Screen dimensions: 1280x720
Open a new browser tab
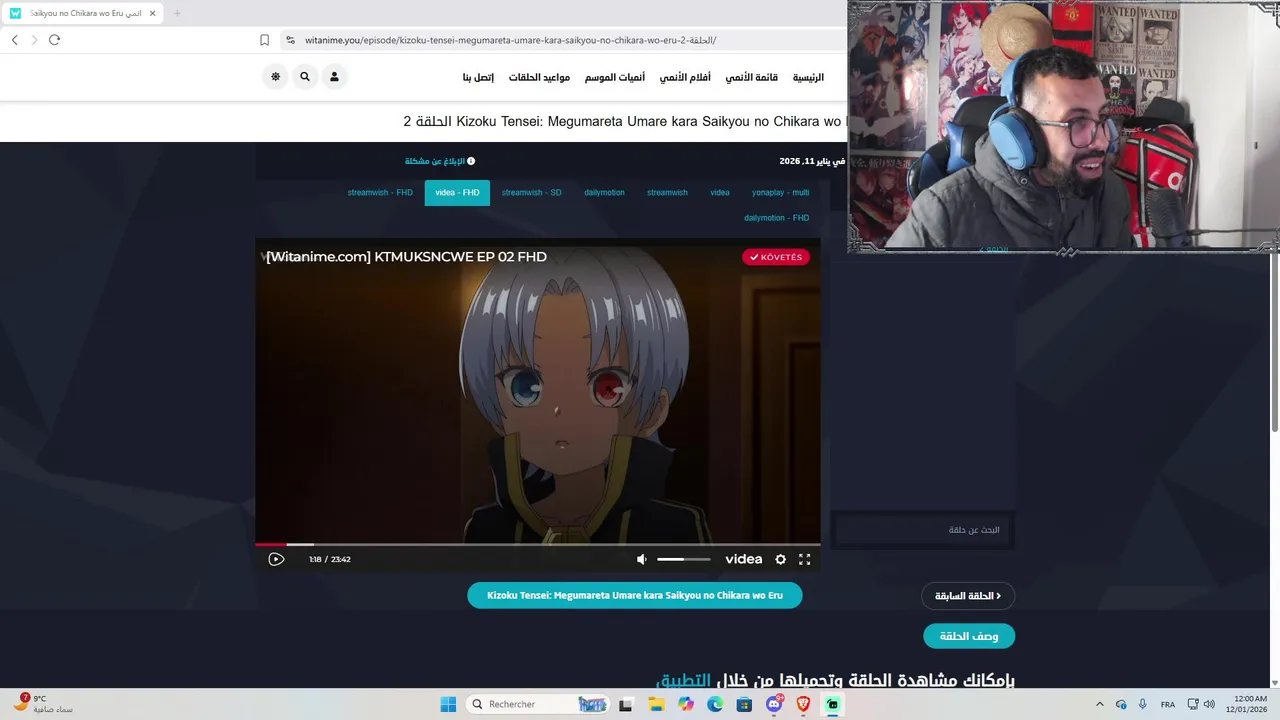pos(177,13)
